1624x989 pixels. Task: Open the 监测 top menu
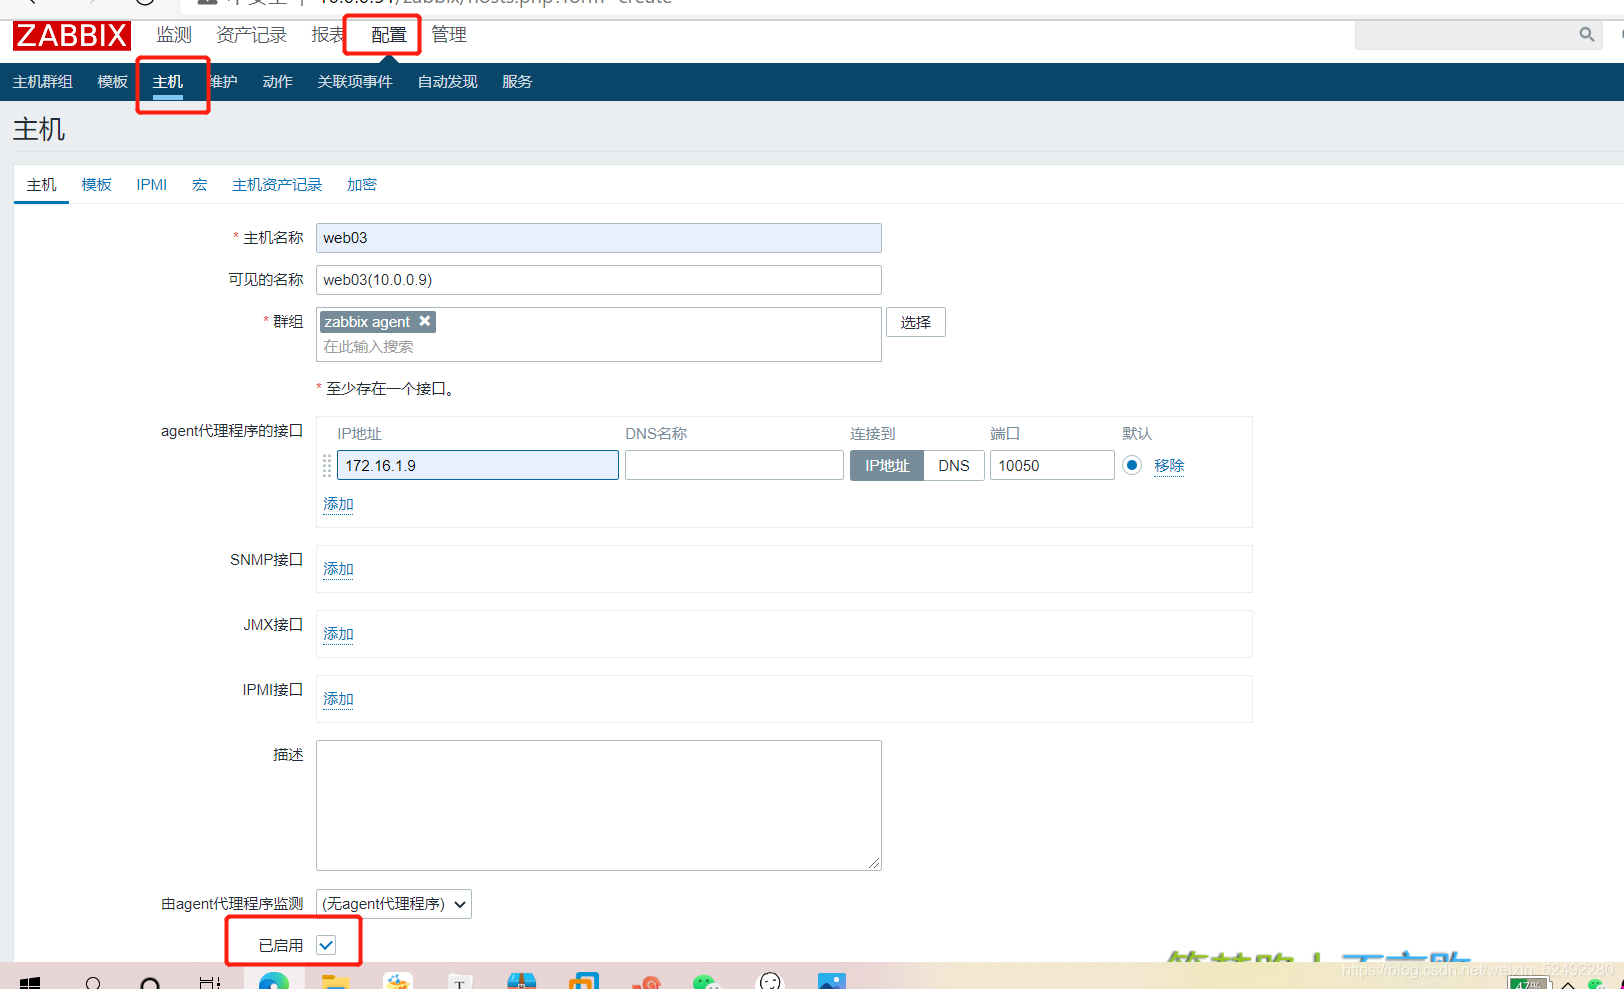174,35
